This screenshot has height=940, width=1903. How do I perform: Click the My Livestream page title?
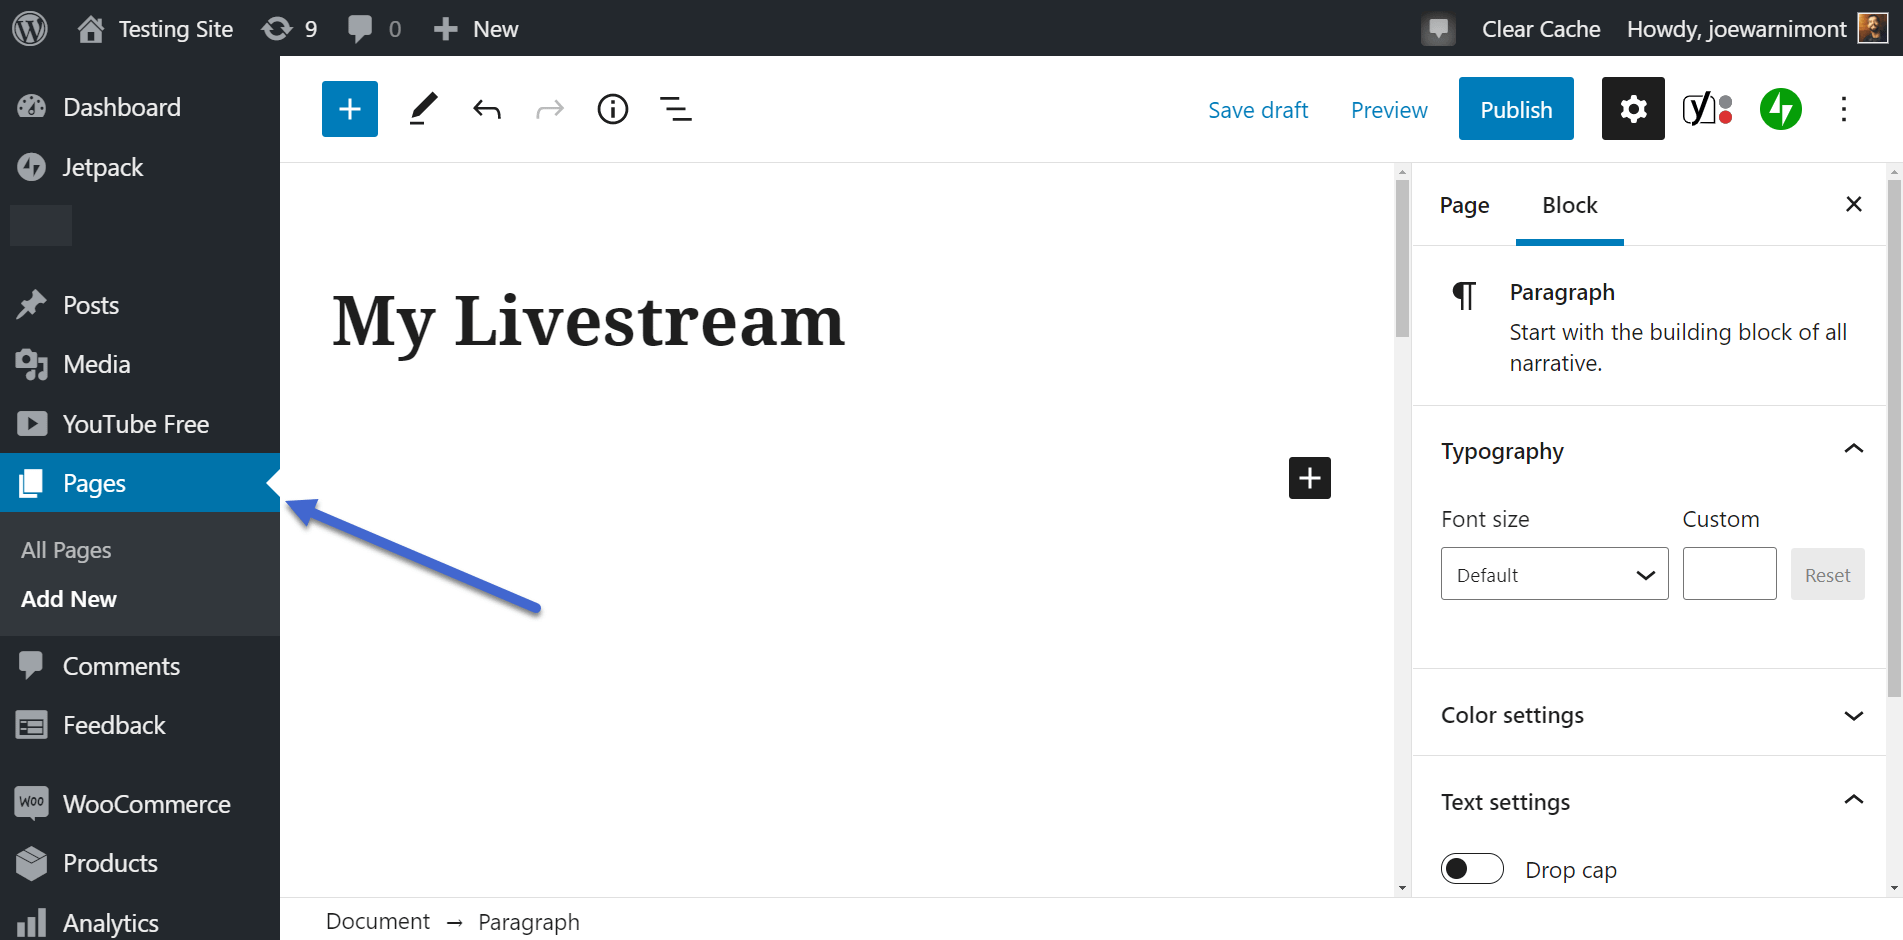[x=589, y=321]
